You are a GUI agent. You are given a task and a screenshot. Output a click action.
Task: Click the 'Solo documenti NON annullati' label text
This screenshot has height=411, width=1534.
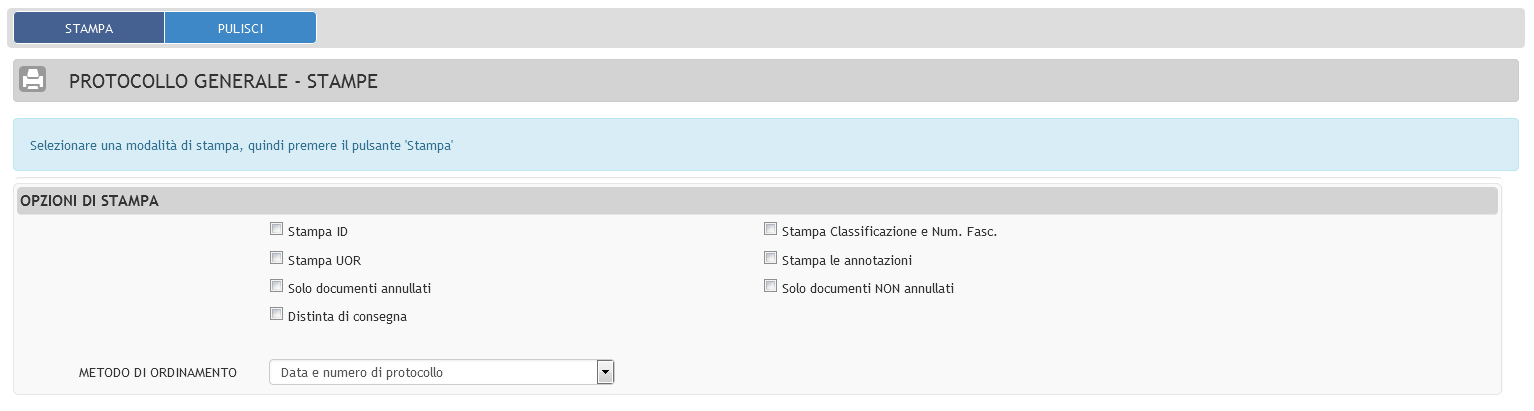[x=868, y=289]
